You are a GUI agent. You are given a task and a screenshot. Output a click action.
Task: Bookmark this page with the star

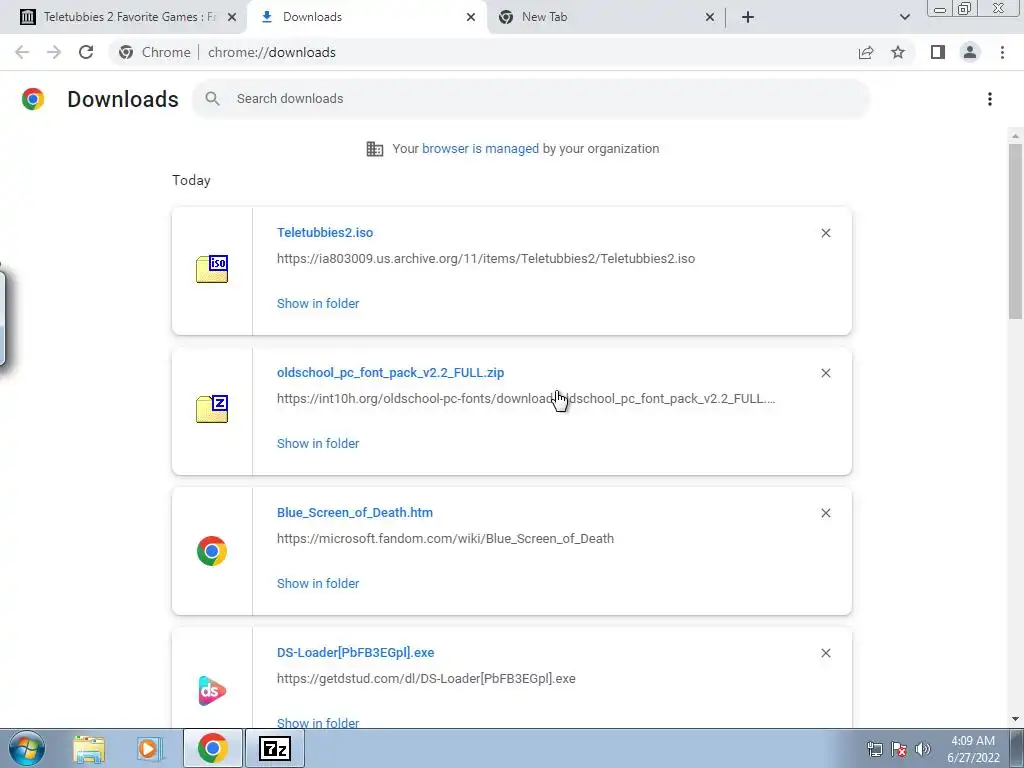[x=898, y=52]
